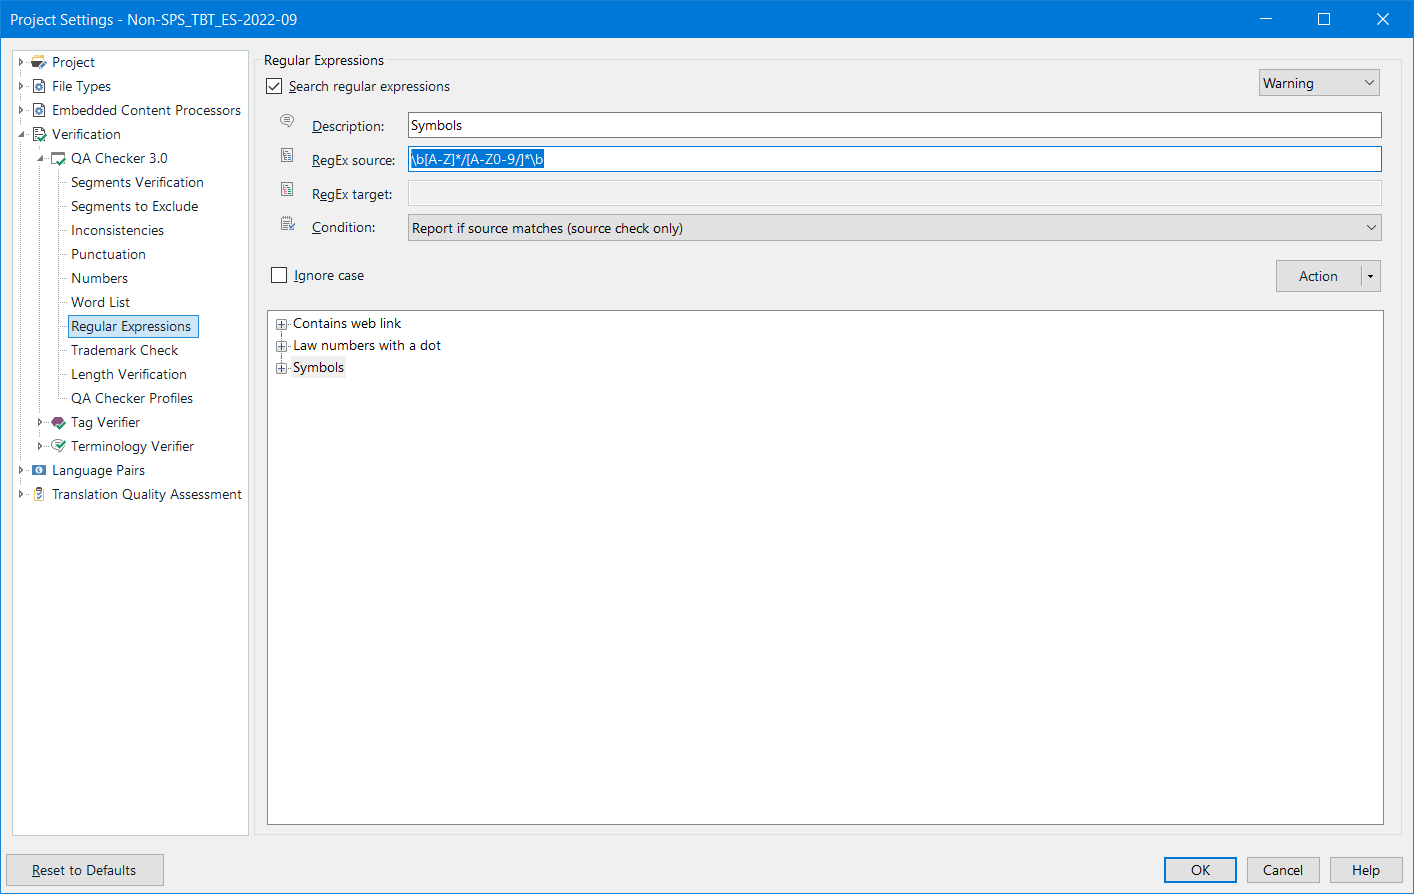This screenshot has width=1414, height=894.
Task: Open the Condition dropdown list
Action: pyautogui.click(x=1371, y=227)
